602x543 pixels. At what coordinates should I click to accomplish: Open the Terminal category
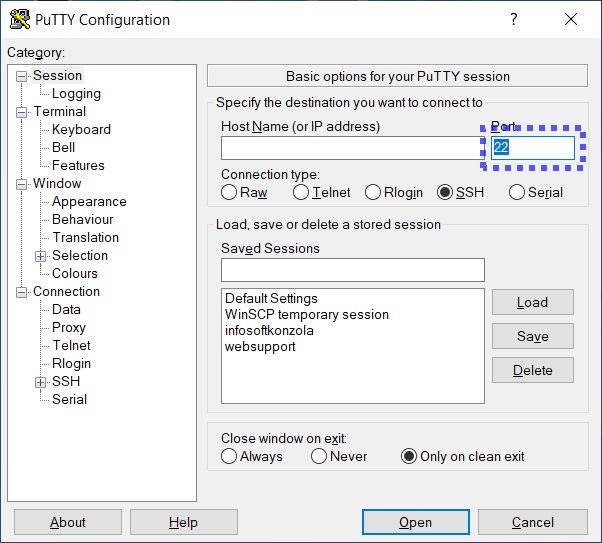(60, 111)
